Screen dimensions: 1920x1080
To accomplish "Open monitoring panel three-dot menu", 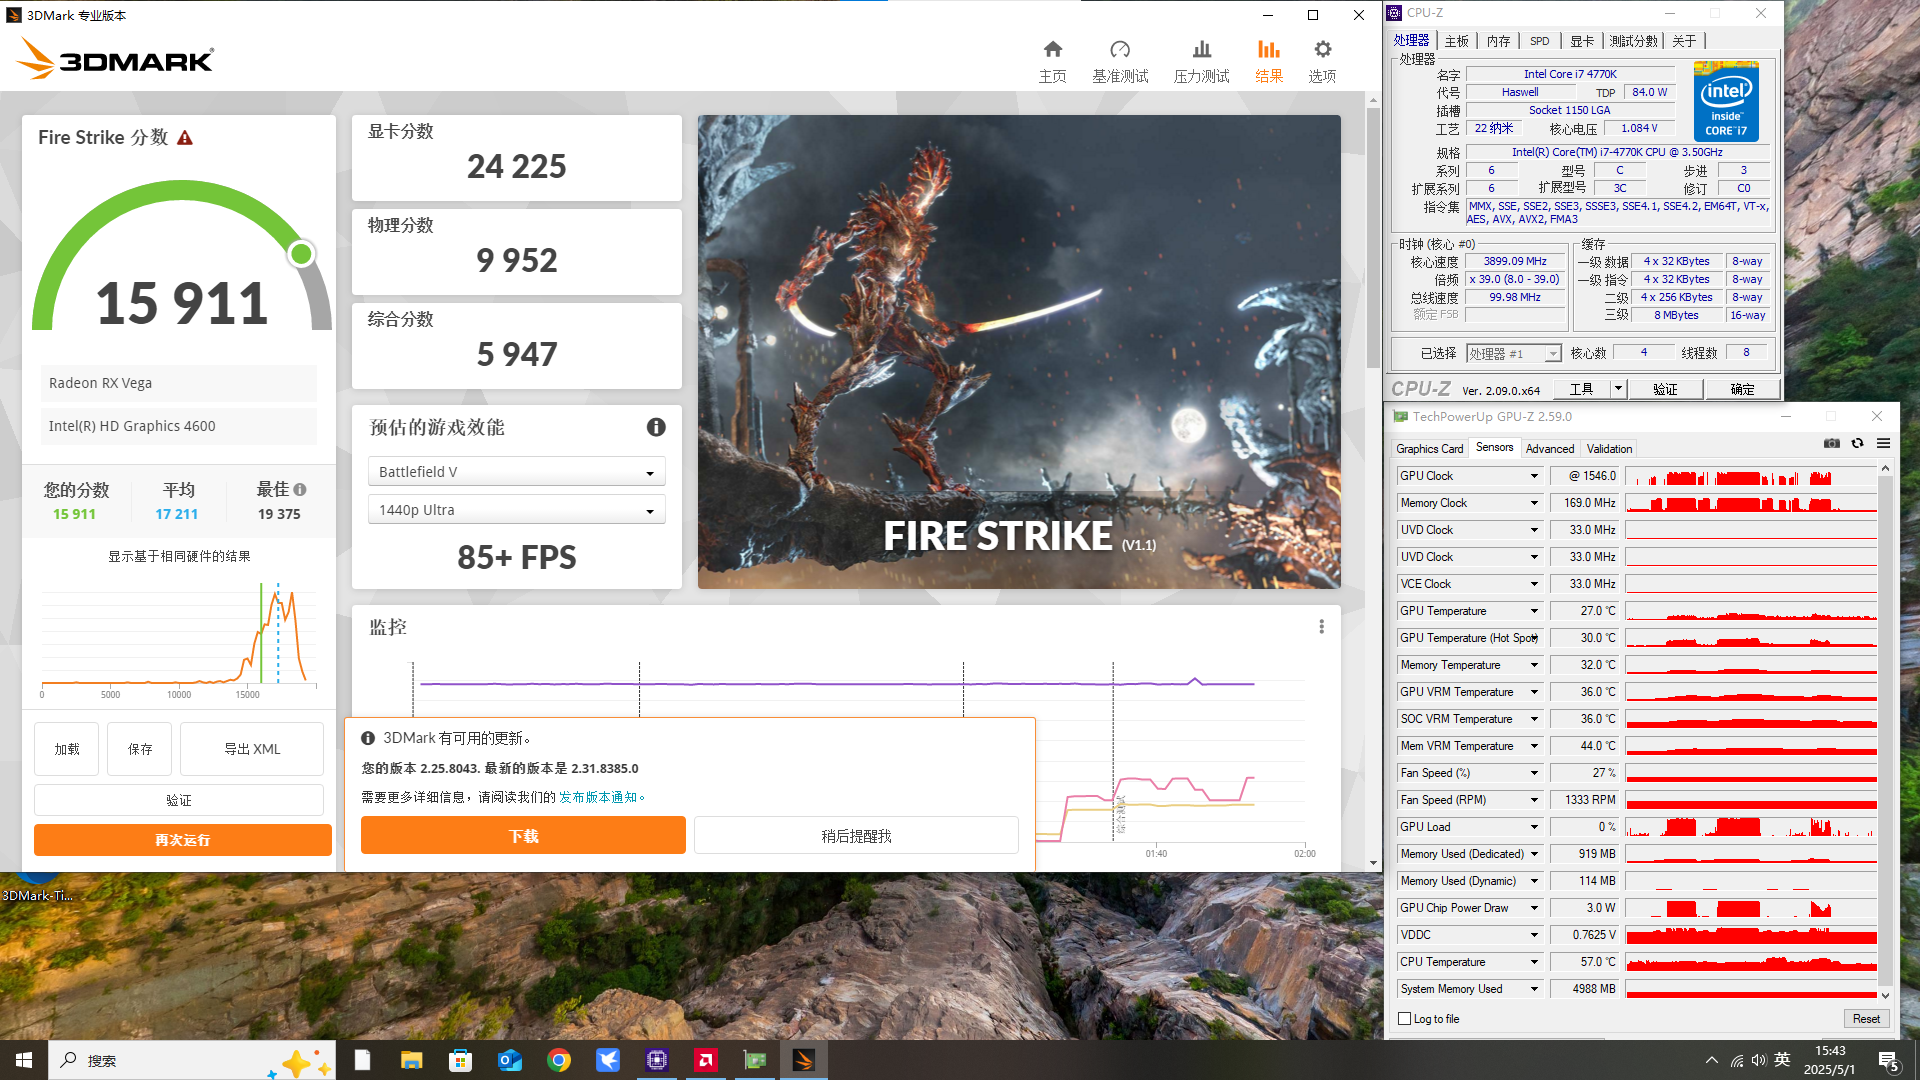I will (1321, 627).
